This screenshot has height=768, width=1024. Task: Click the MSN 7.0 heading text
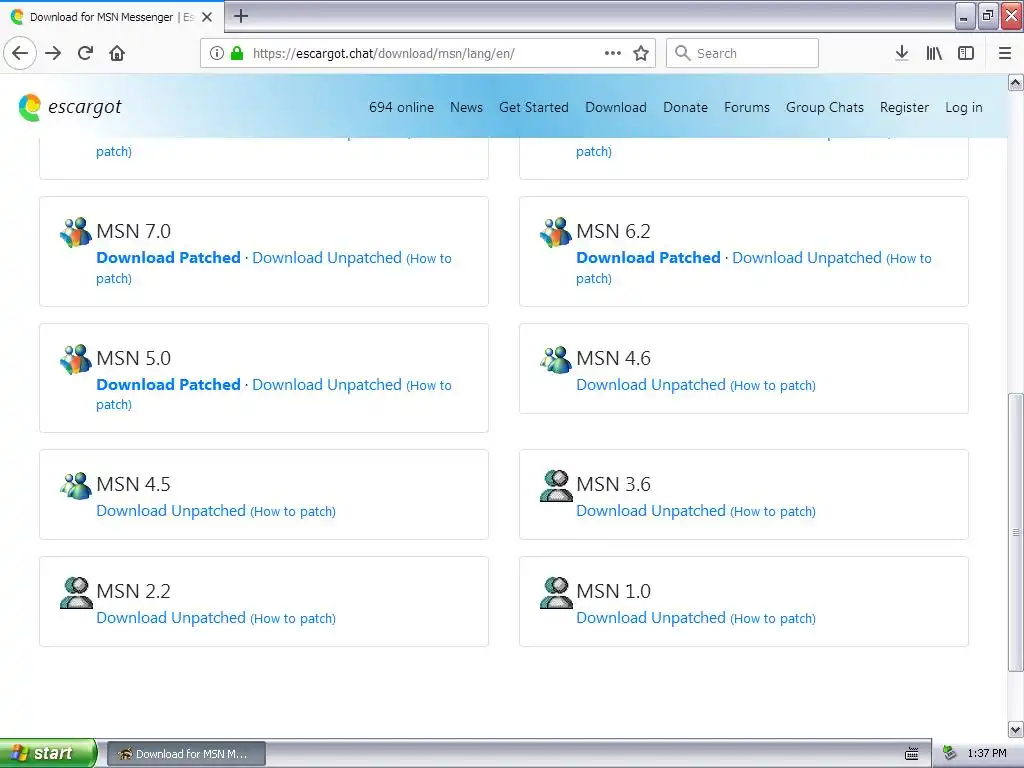133,231
